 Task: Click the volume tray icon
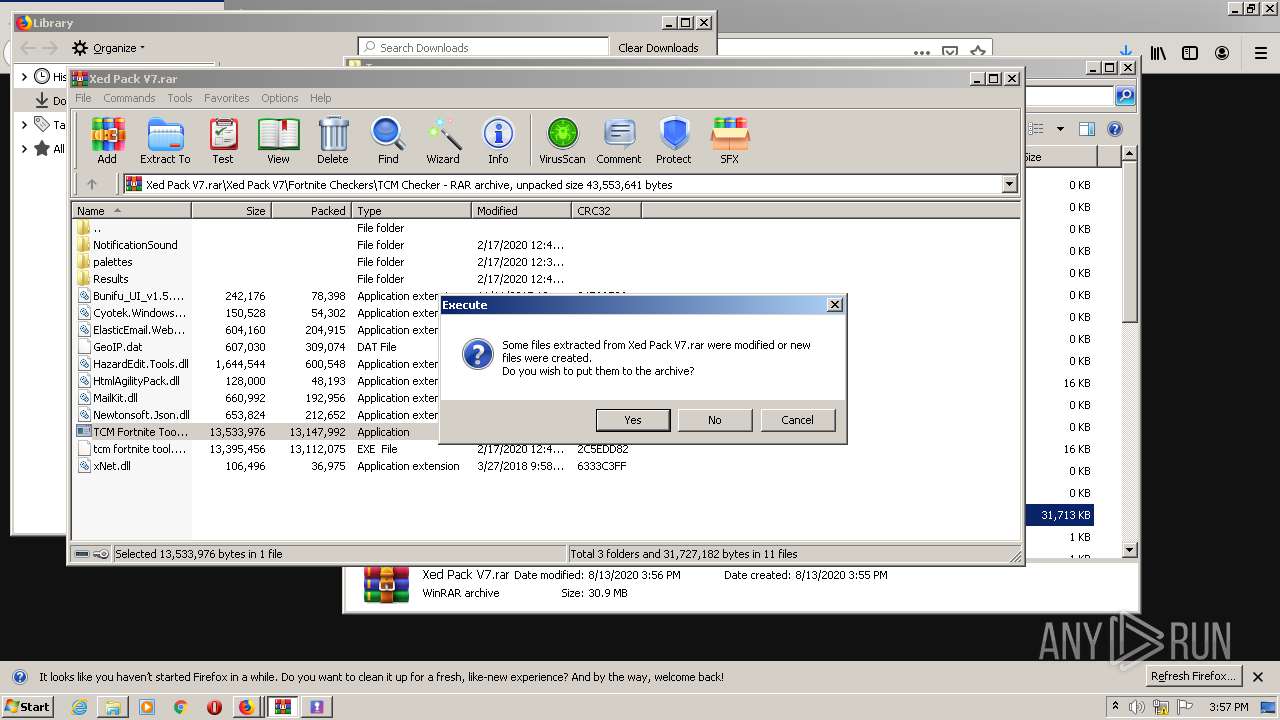(x=1137, y=707)
